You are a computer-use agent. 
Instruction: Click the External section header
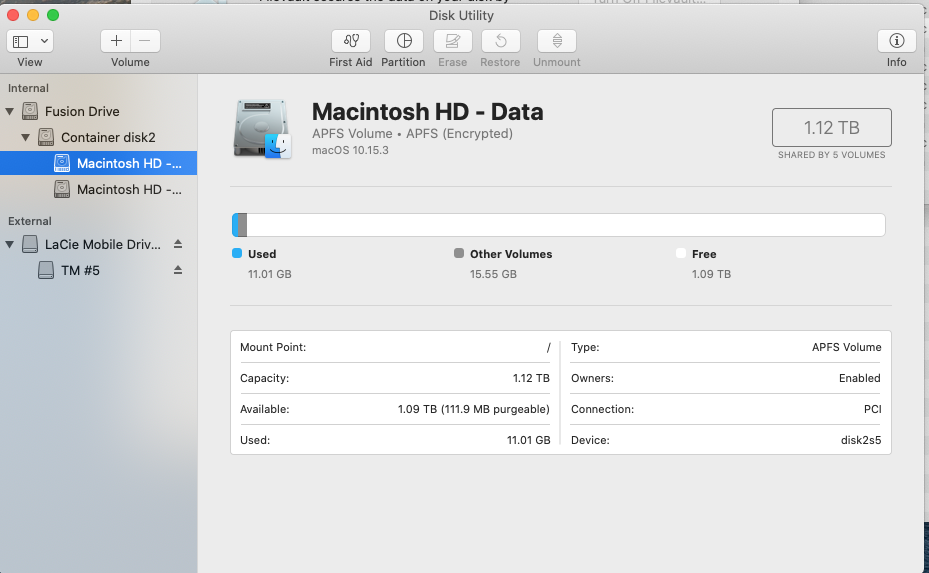click(30, 221)
